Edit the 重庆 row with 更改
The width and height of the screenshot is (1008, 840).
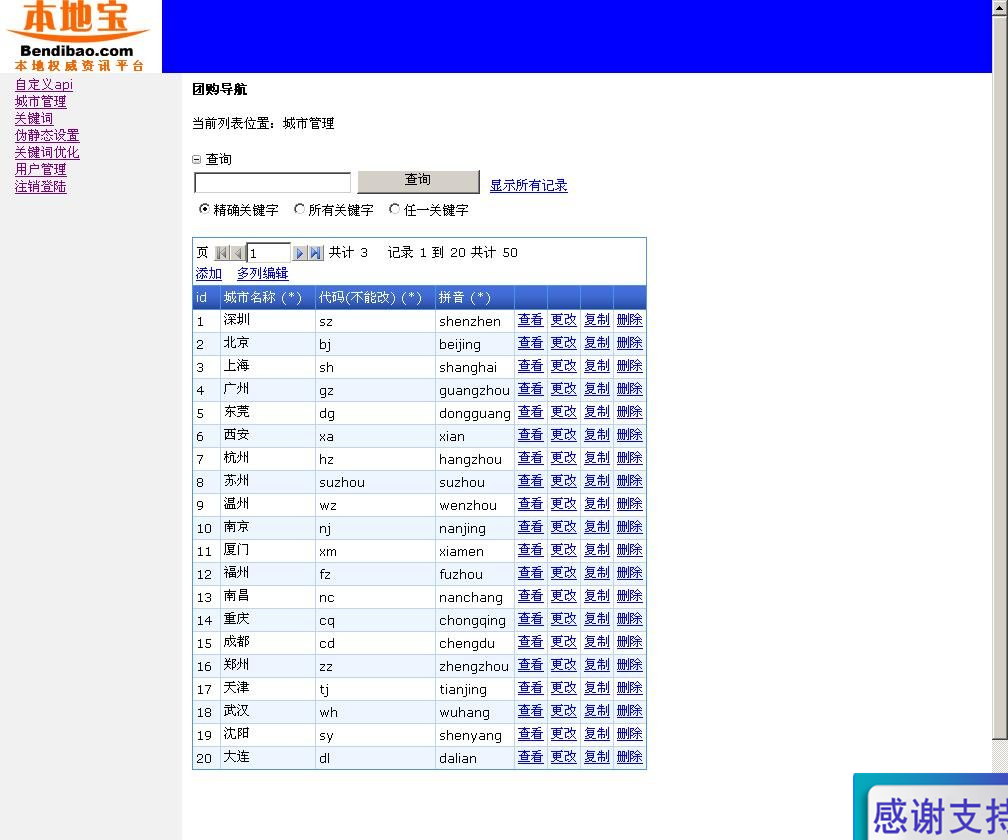pyautogui.click(x=564, y=619)
